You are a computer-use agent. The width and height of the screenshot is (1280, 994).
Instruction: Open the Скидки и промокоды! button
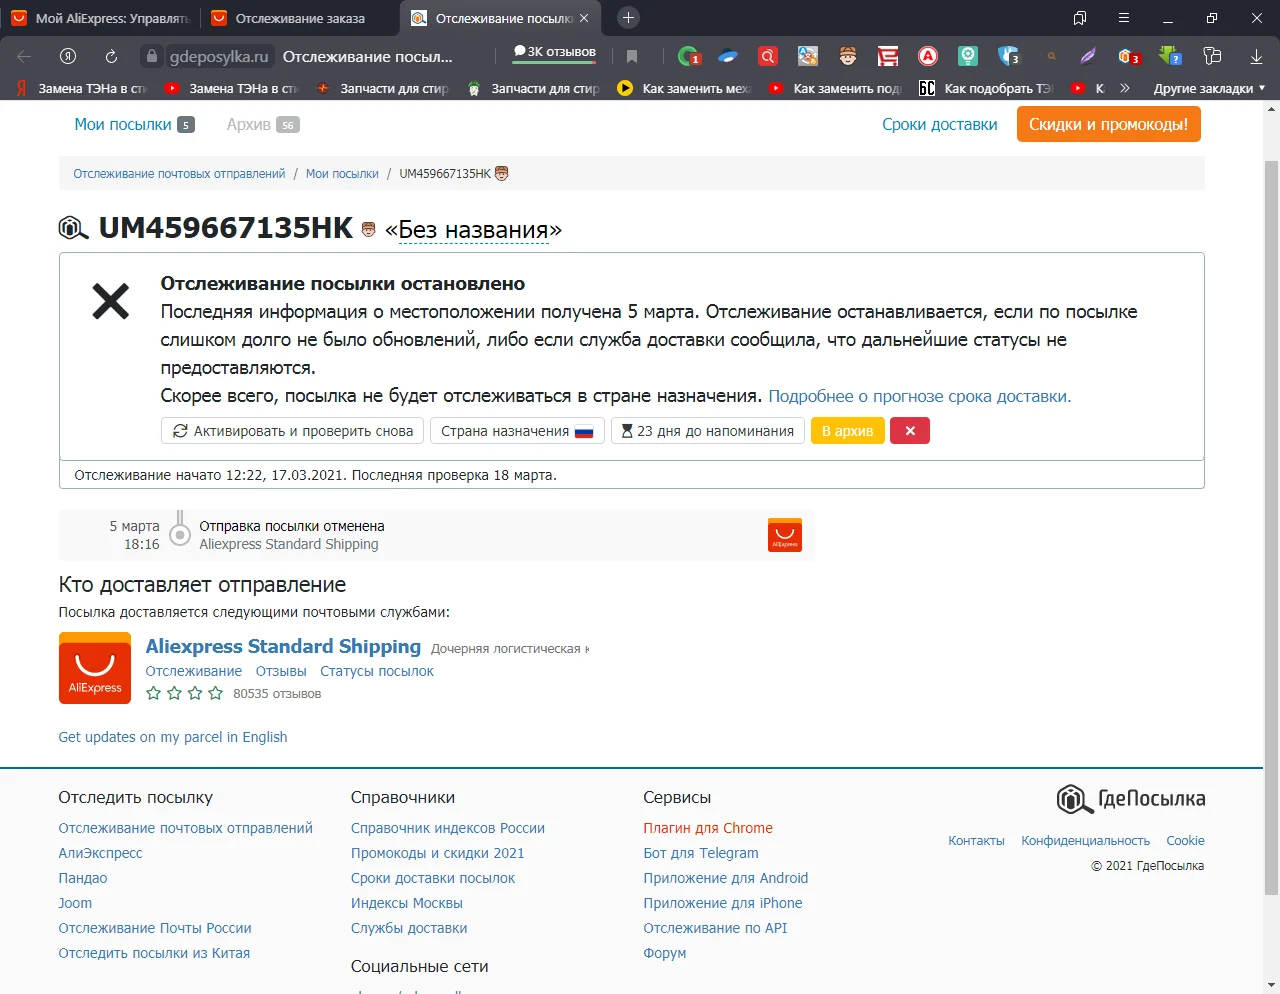tap(1109, 125)
